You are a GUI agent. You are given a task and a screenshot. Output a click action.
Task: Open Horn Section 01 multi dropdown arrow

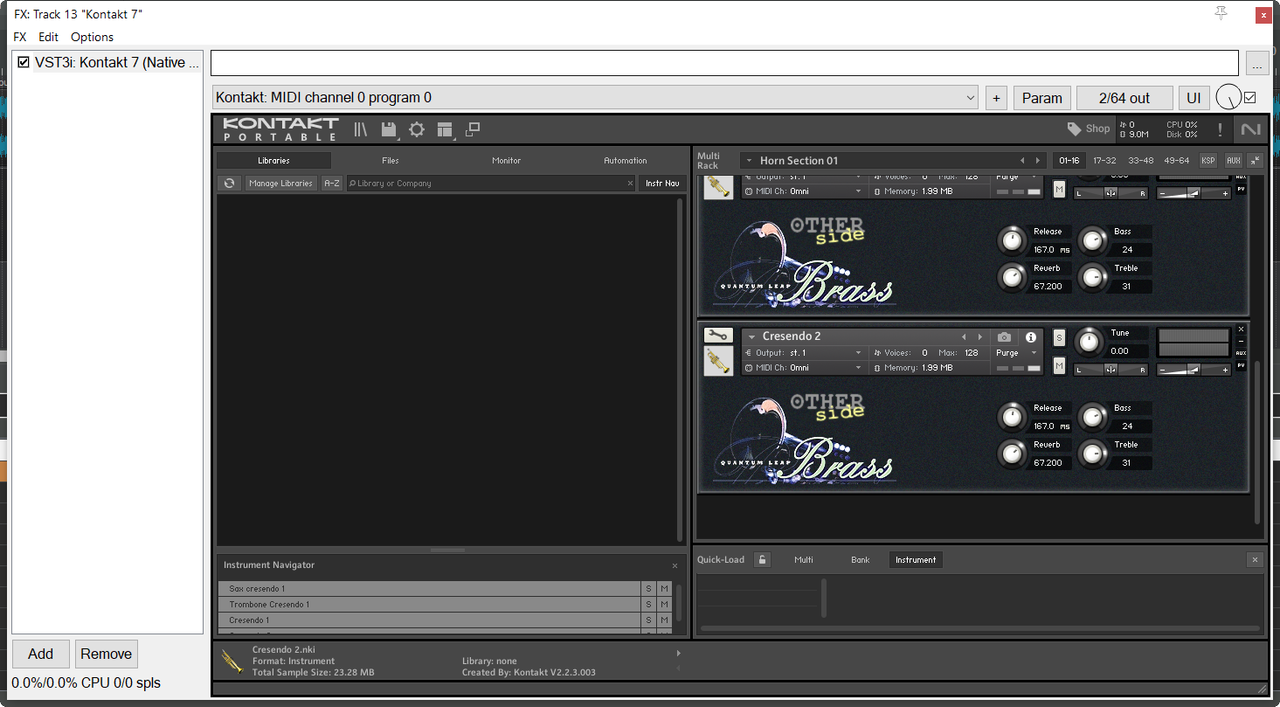point(749,160)
